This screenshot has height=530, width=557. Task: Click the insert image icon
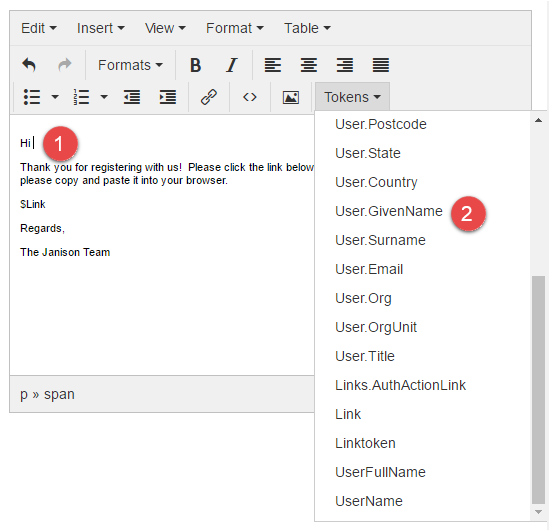(291, 97)
